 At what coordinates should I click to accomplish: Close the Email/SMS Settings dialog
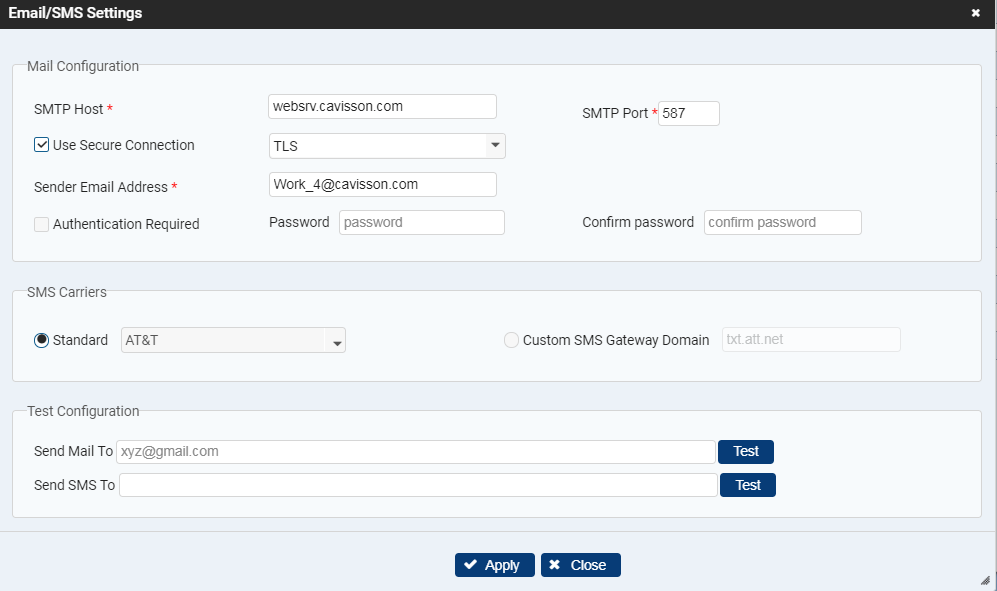tap(975, 13)
